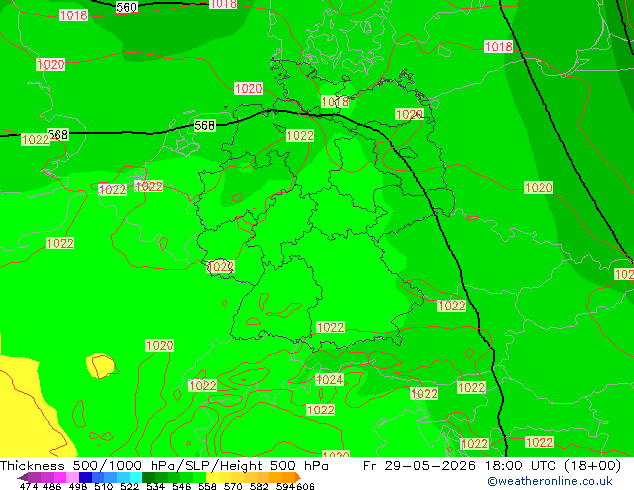
Task: Click the legend value '498'
Action: point(78,486)
